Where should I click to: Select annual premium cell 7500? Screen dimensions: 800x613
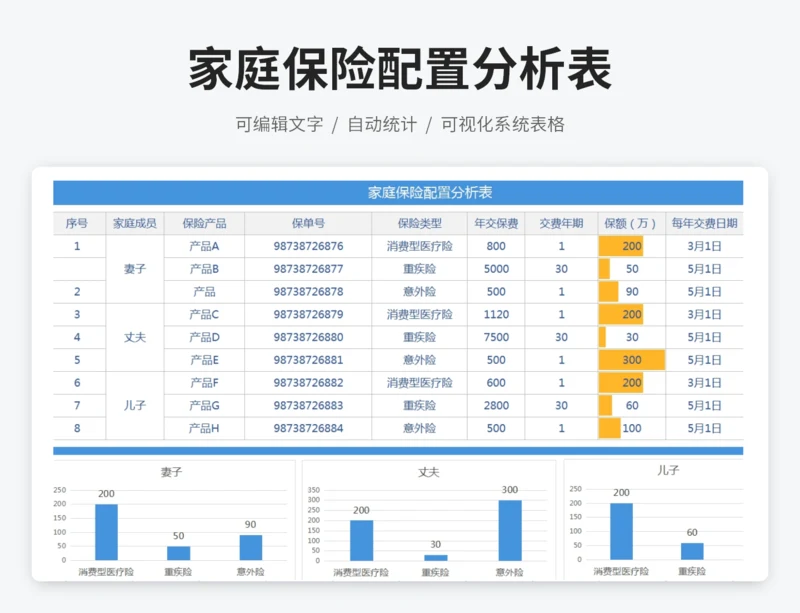(x=496, y=337)
